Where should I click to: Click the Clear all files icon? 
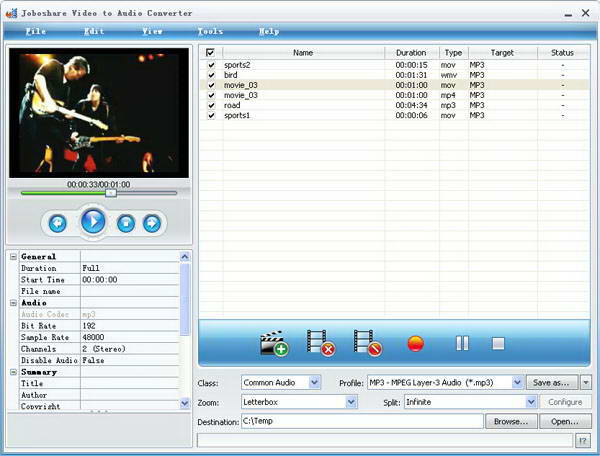tap(367, 343)
